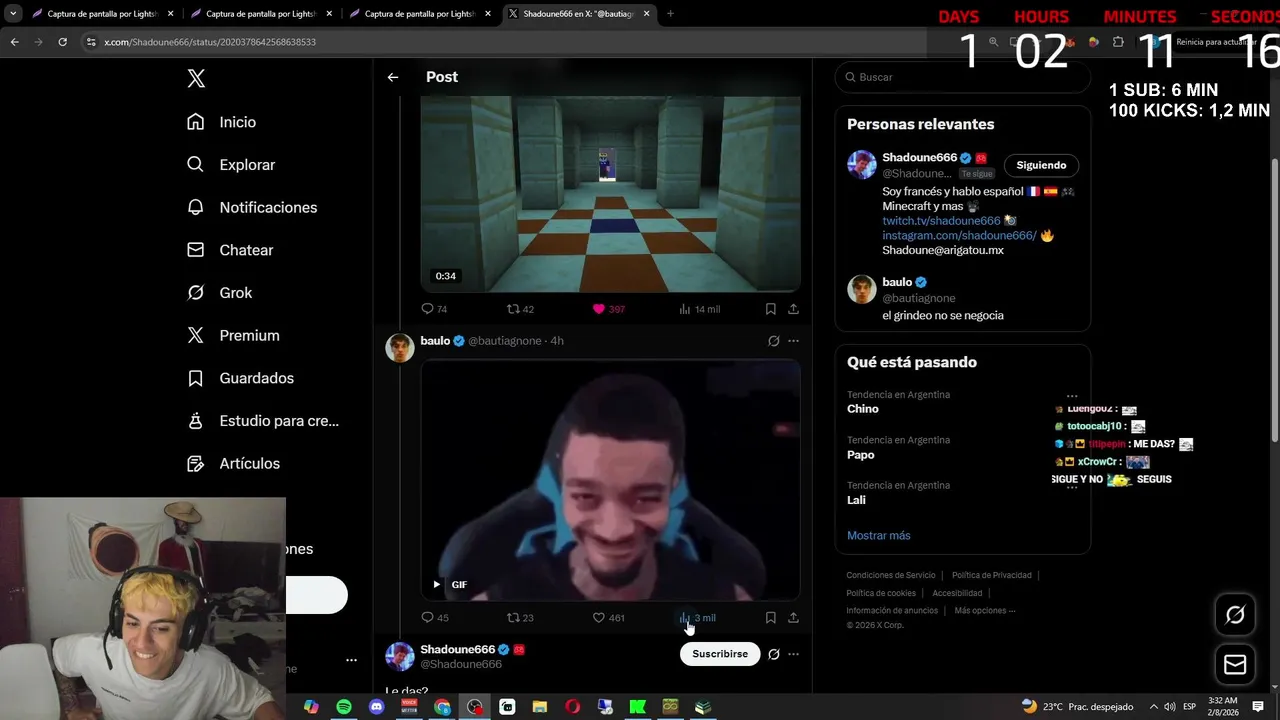The image size is (1280, 720).
Task: Share baulo's GIF reply
Action: coord(793,618)
